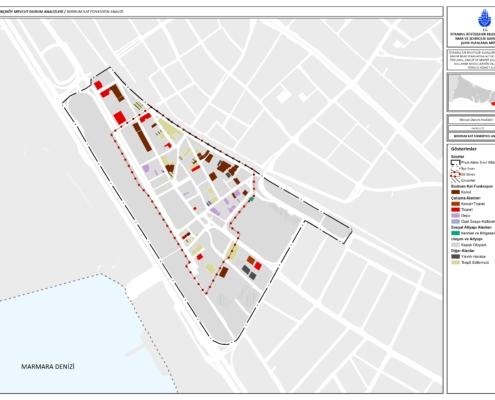Click the black dashed boundary legend symbol

[x=455, y=163]
